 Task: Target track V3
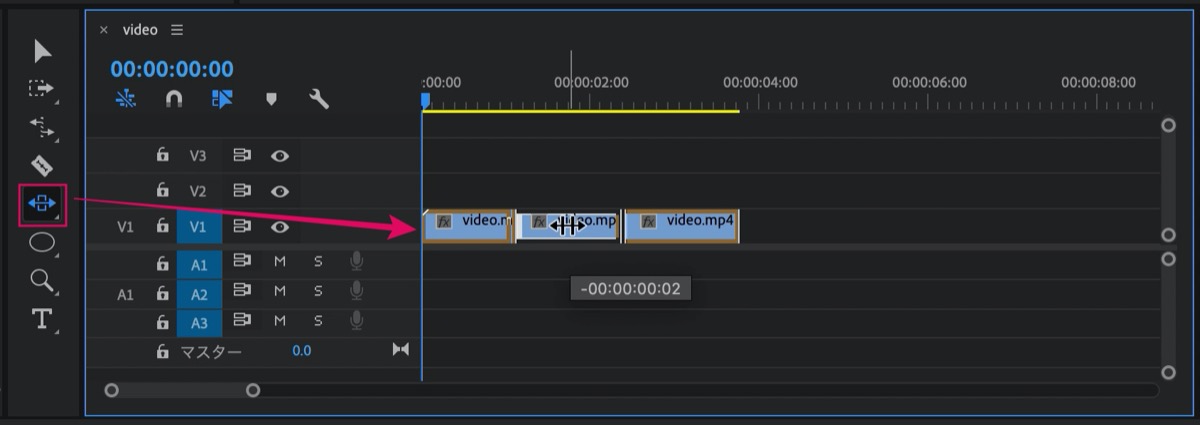pos(198,156)
